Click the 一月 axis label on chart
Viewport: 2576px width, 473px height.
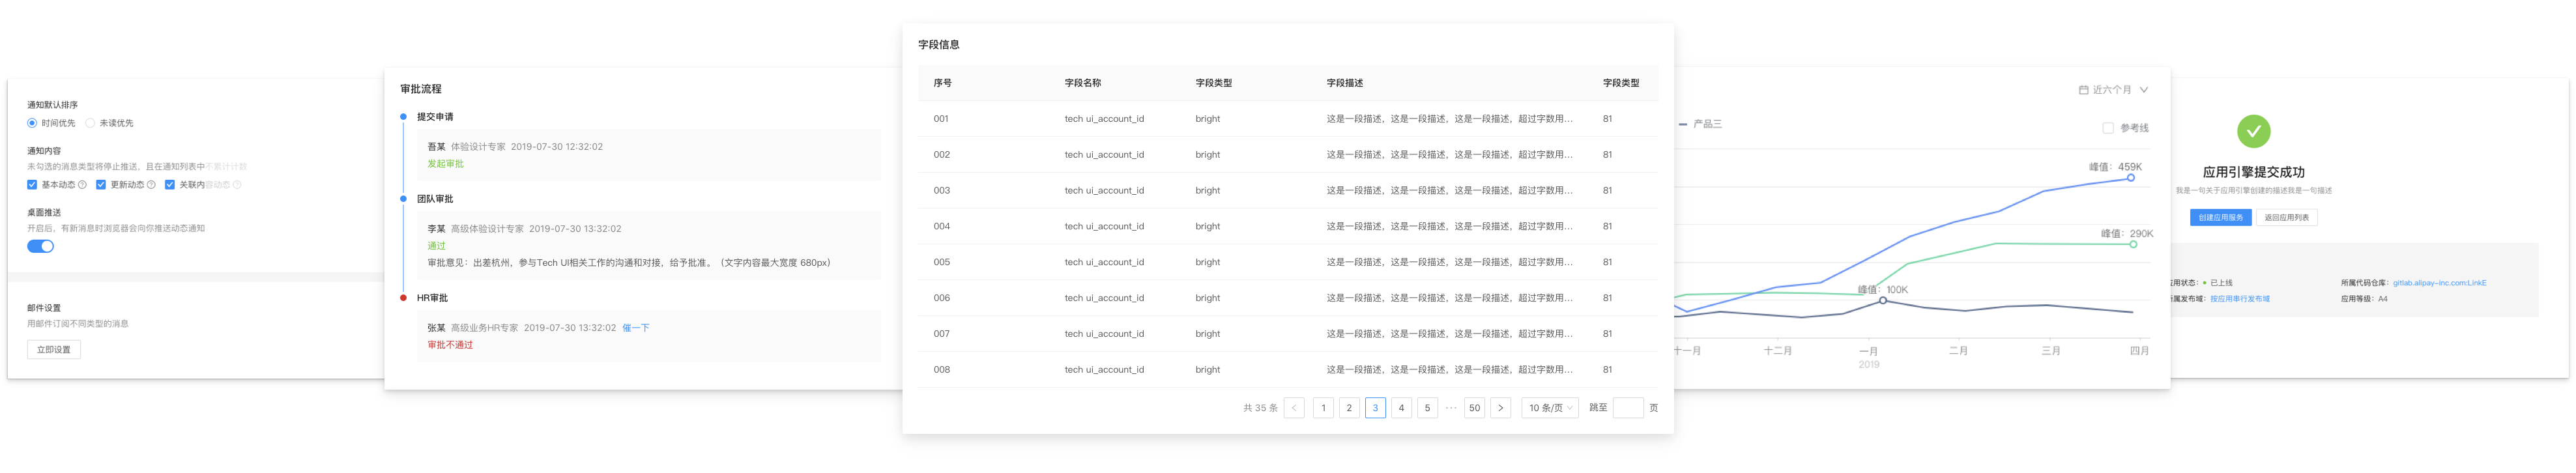[1868, 351]
